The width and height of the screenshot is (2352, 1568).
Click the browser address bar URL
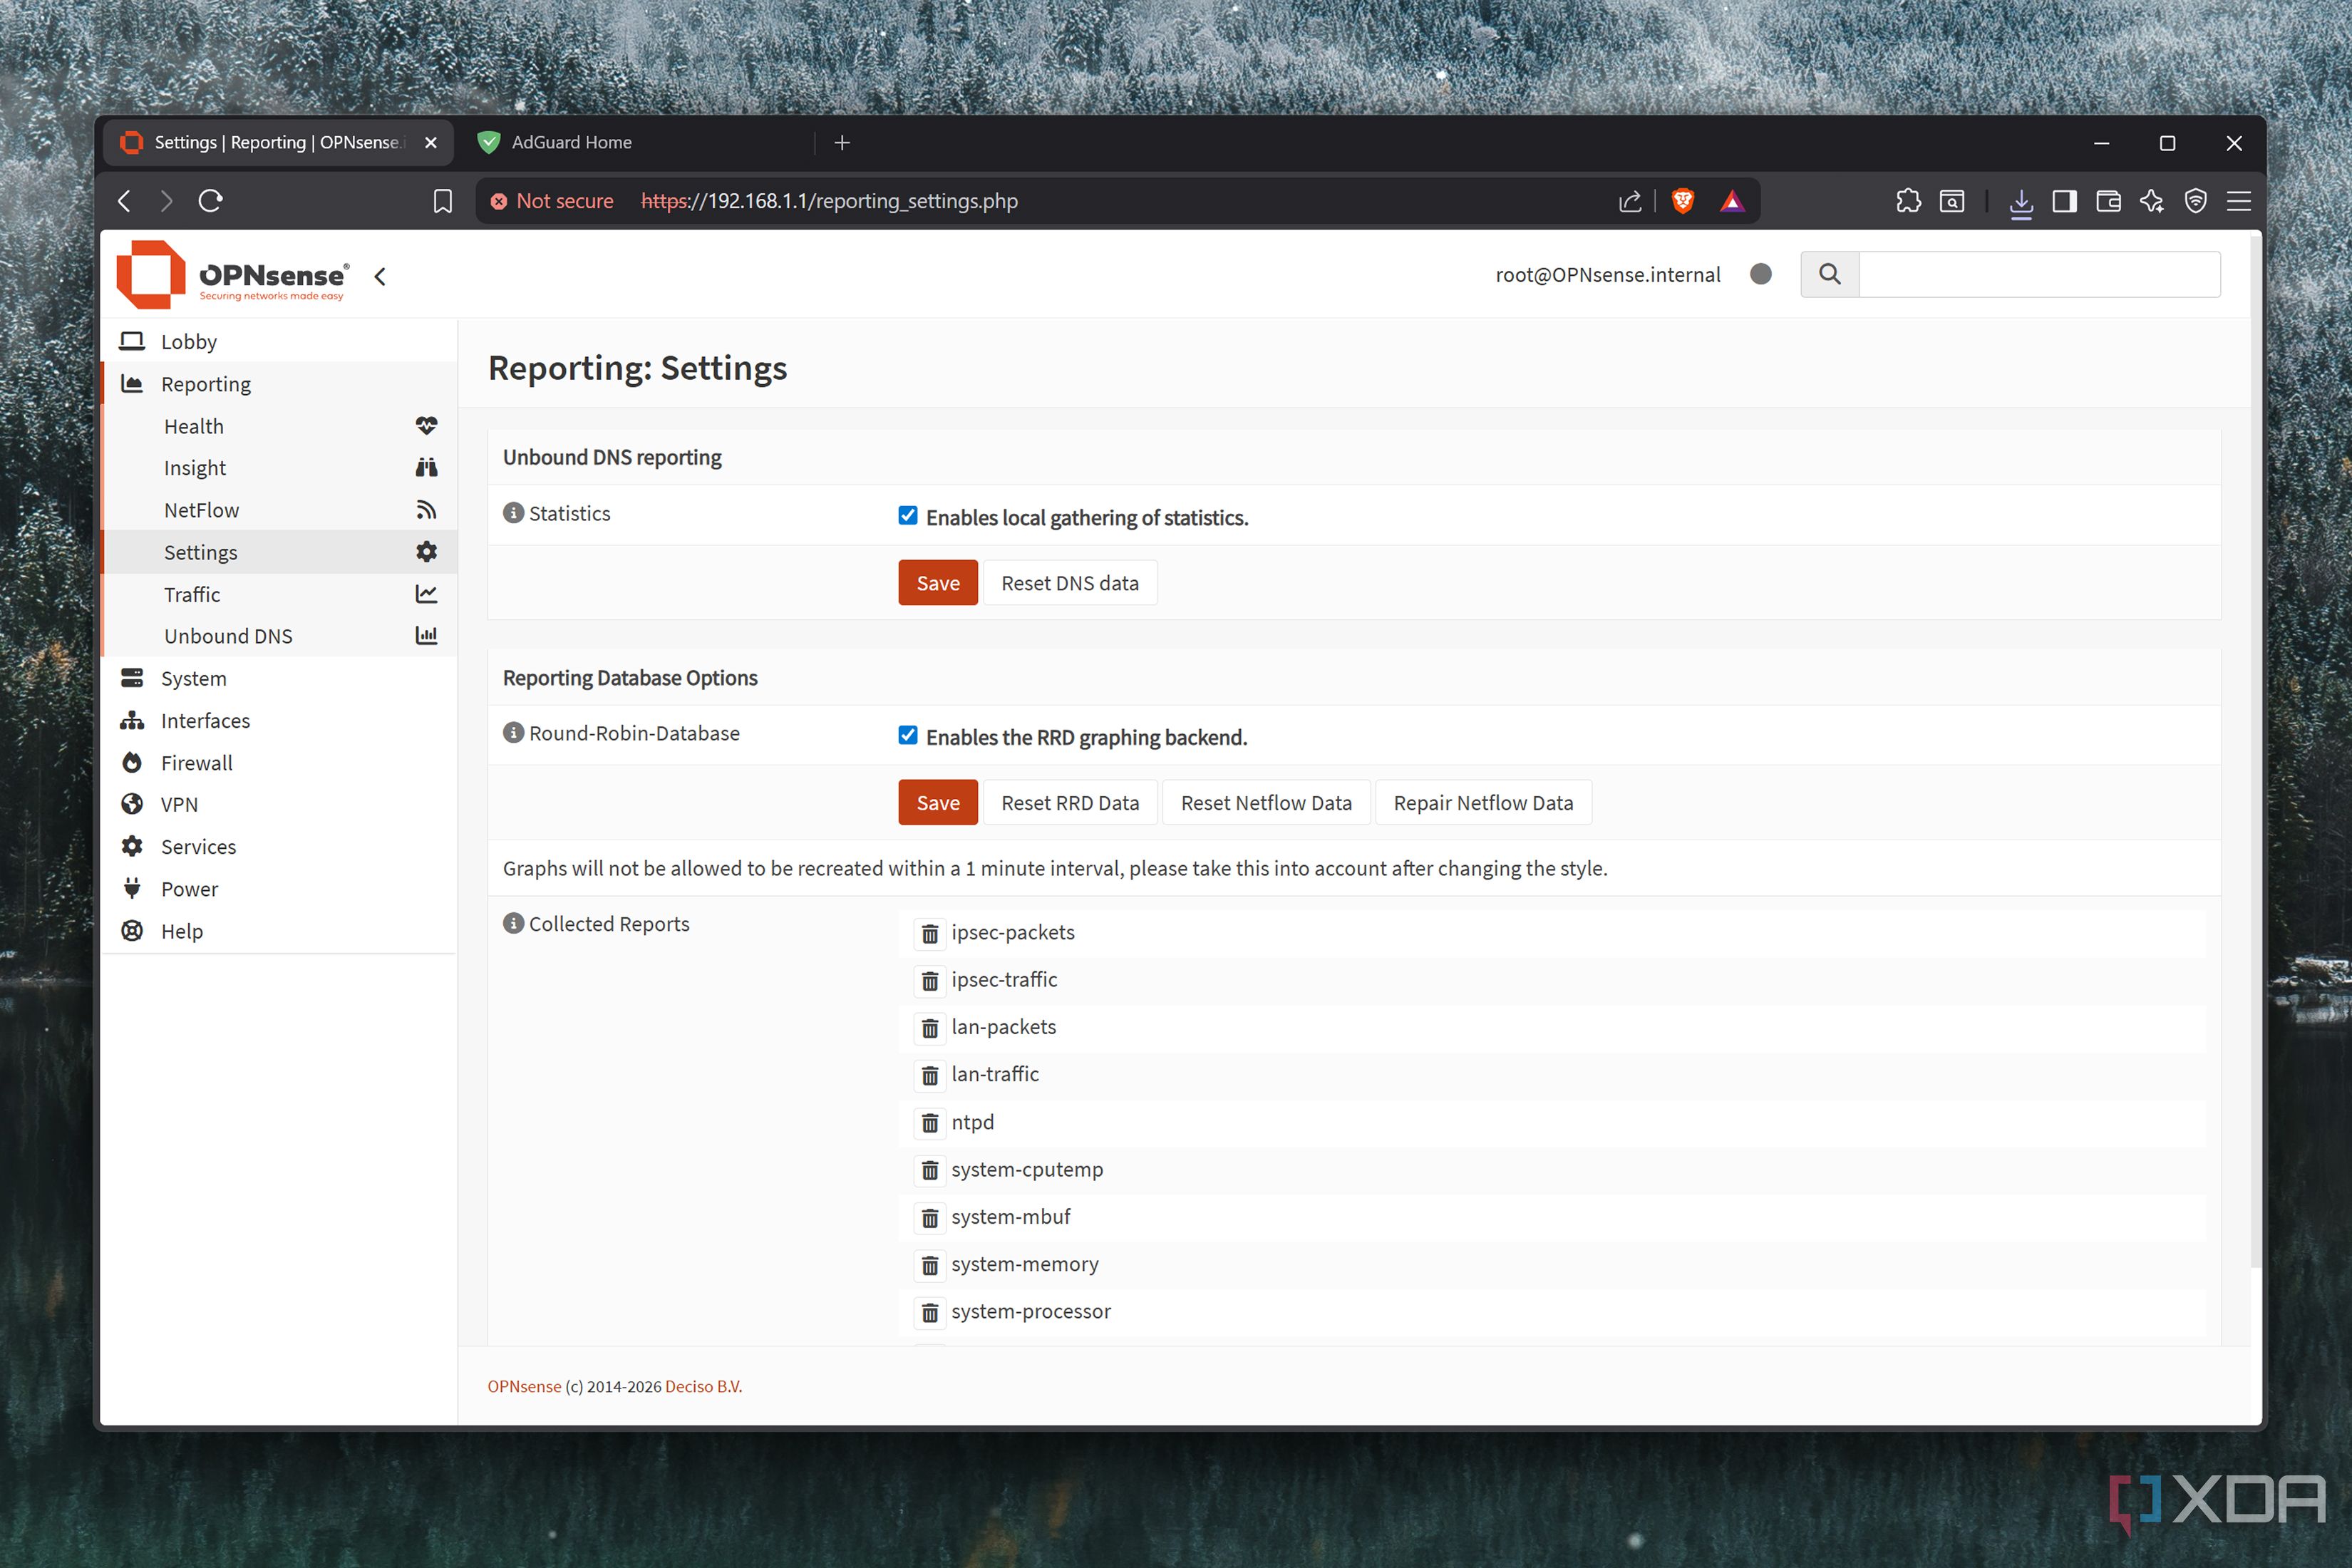tap(829, 201)
